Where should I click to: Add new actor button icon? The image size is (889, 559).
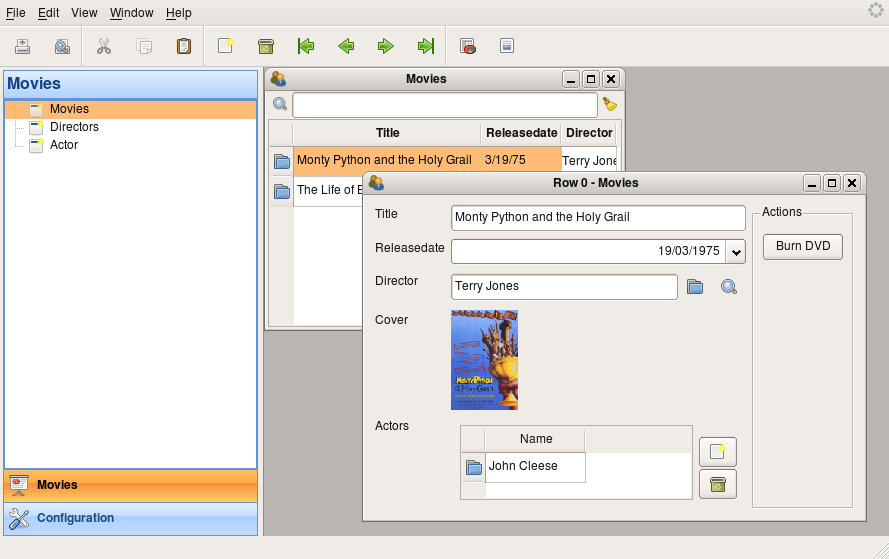click(718, 452)
